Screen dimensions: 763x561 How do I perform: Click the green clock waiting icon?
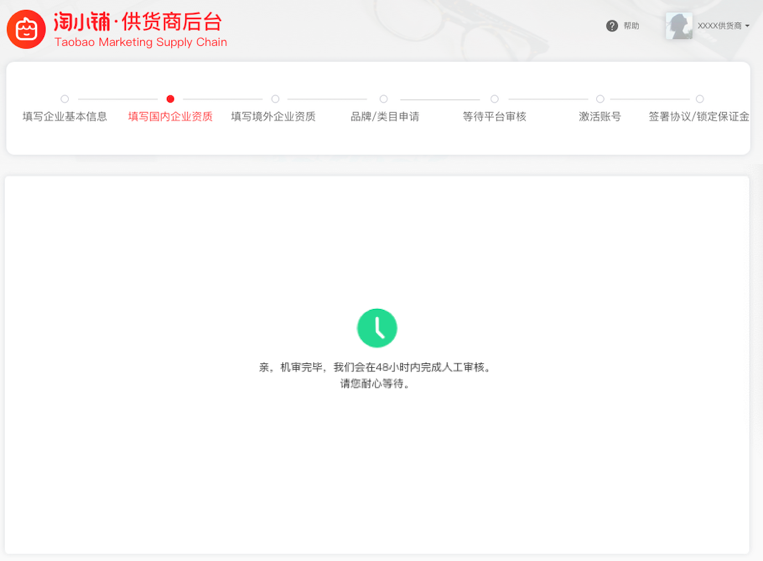click(x=377, y=328)
